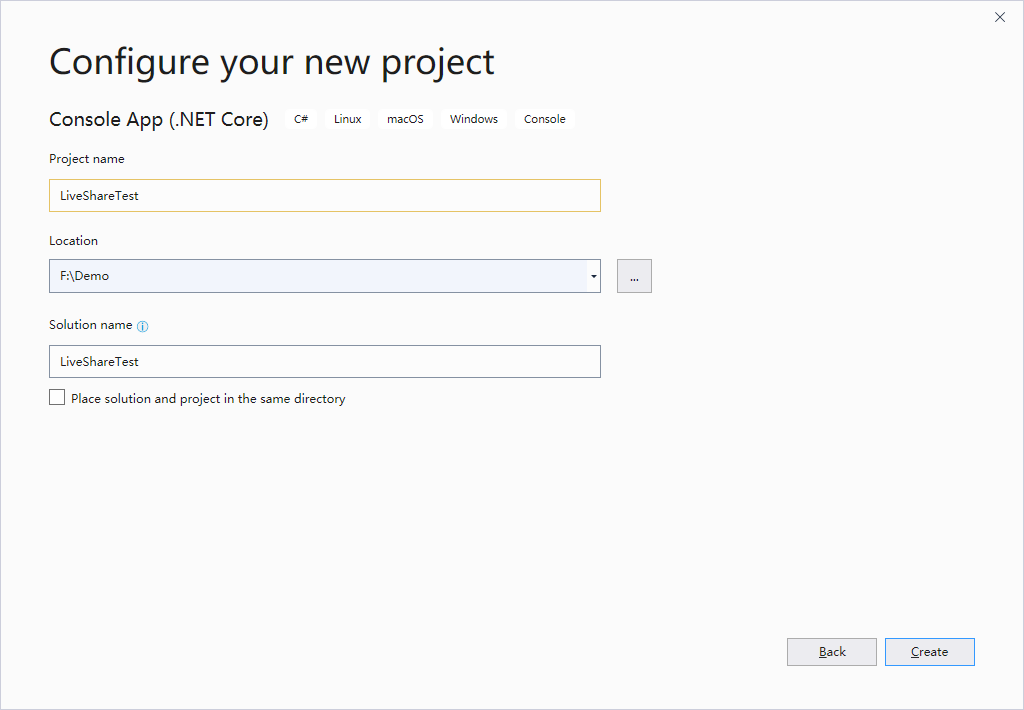This screenshot has height=710, width=1024.
Task: Go Back to the previous step
Action: pyautogui.click(x=831, y=652)
